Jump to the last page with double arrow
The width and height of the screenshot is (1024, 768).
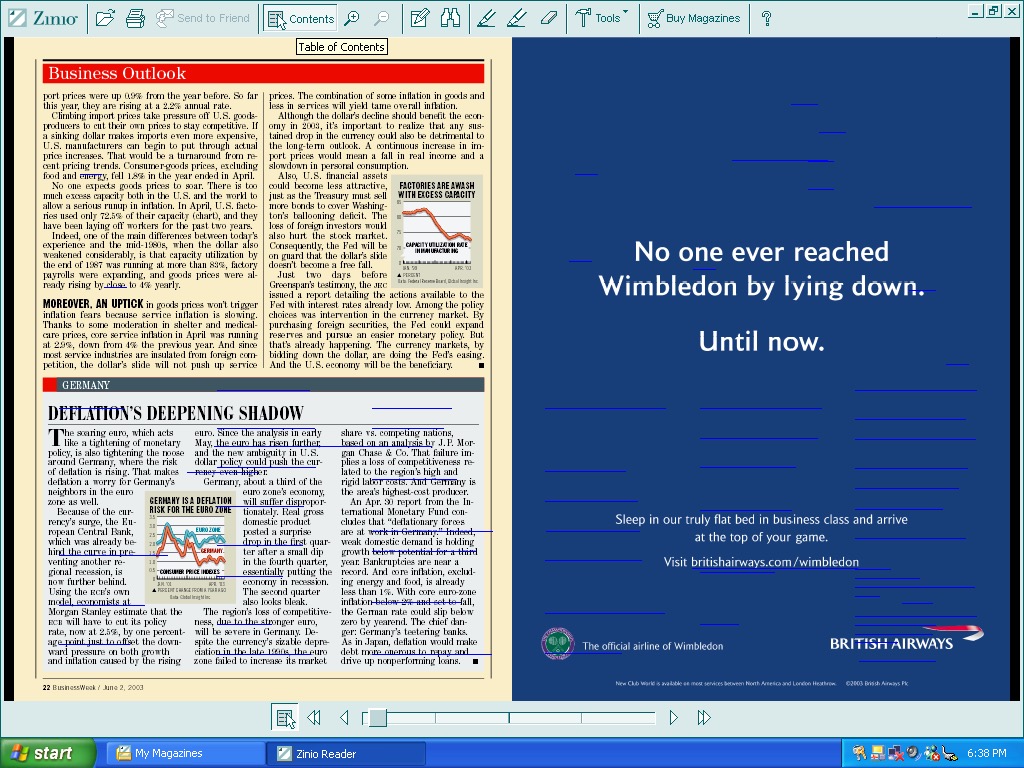704,717
